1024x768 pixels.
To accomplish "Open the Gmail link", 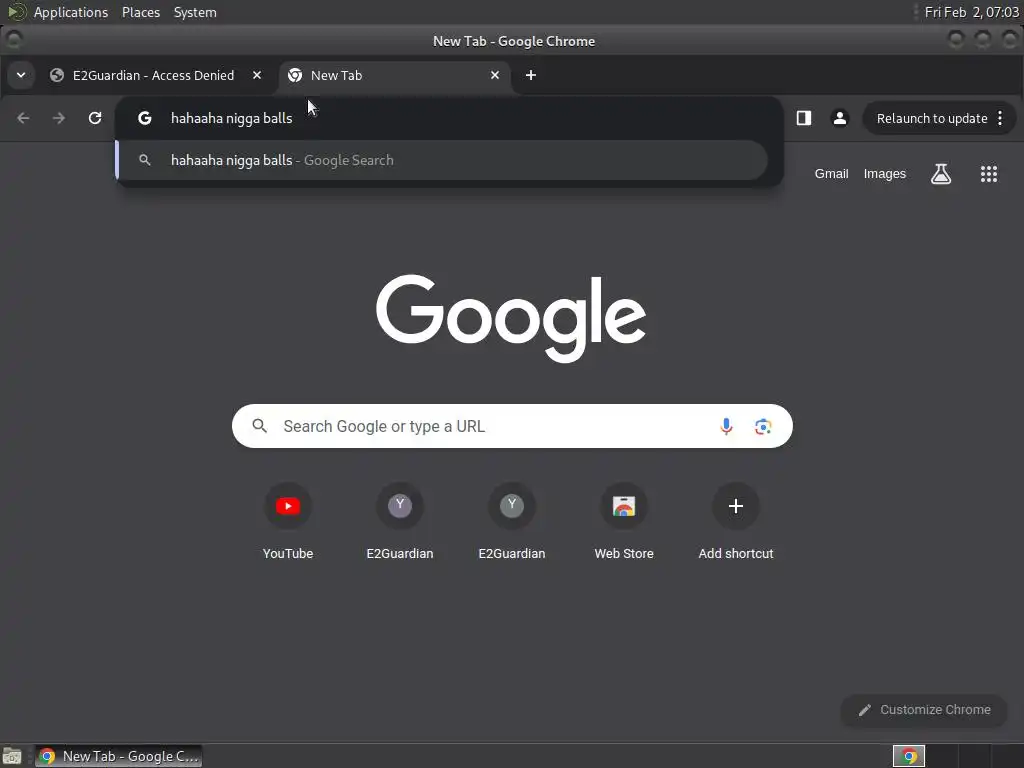I will pyautogui.click(x=831, y=174).
